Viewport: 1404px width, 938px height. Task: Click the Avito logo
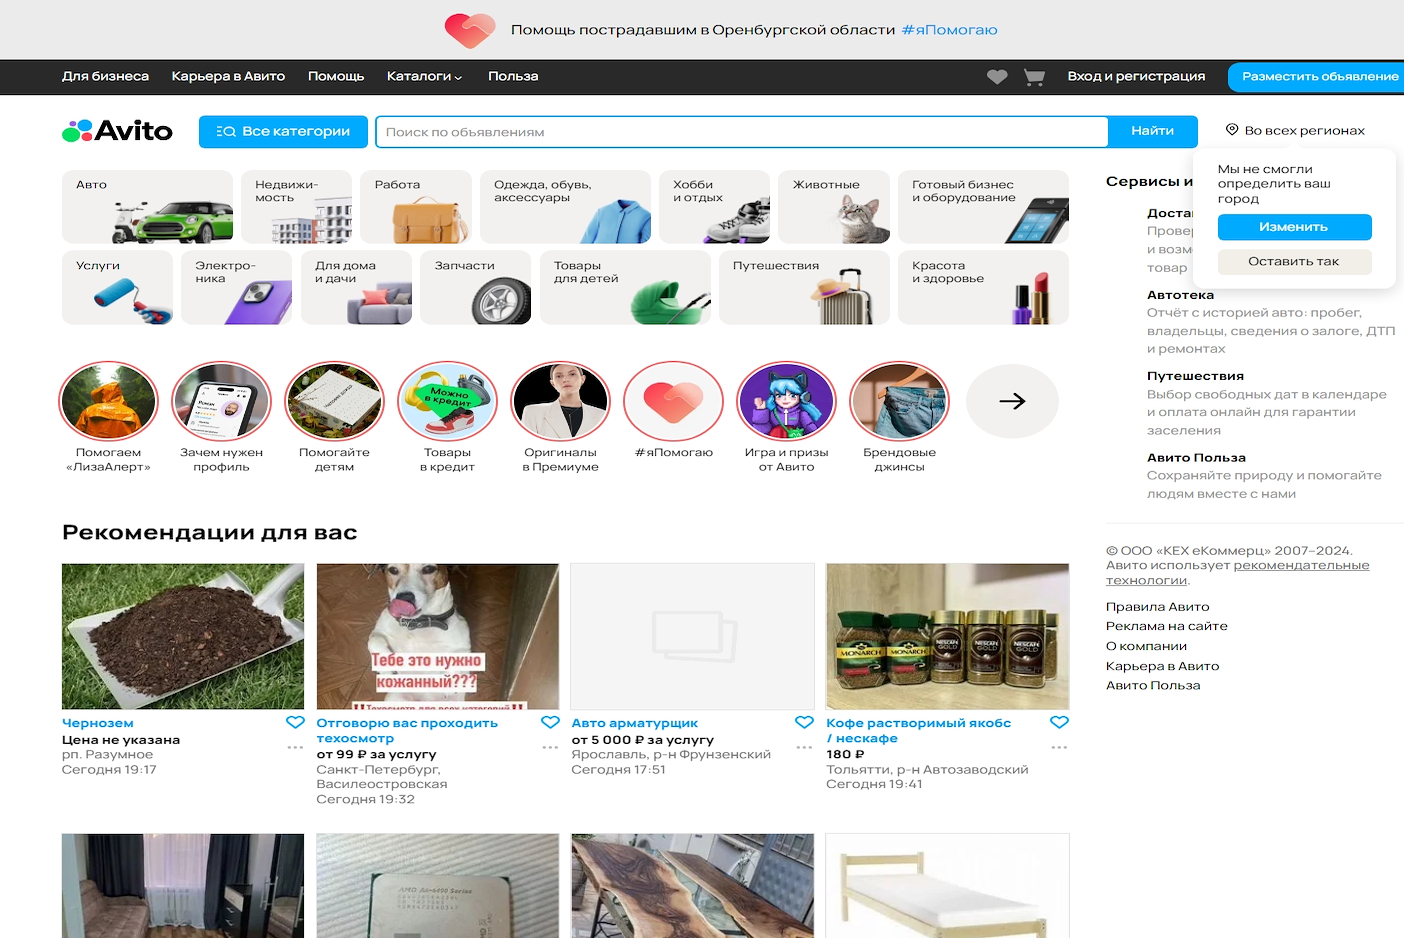(x=118, y=131)
